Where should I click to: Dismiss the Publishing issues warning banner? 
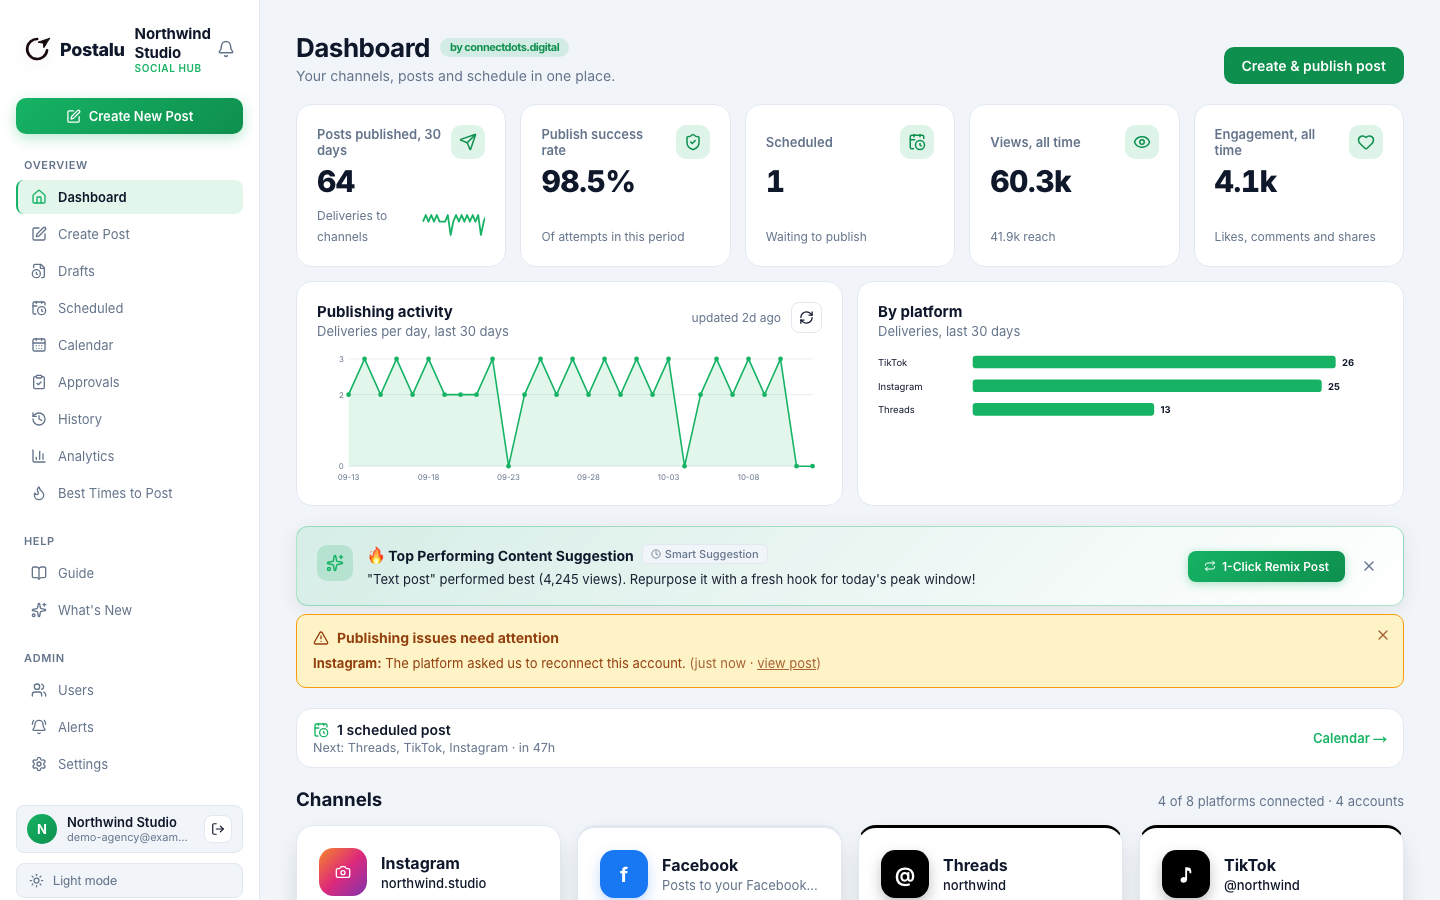tap(1383, 635)
